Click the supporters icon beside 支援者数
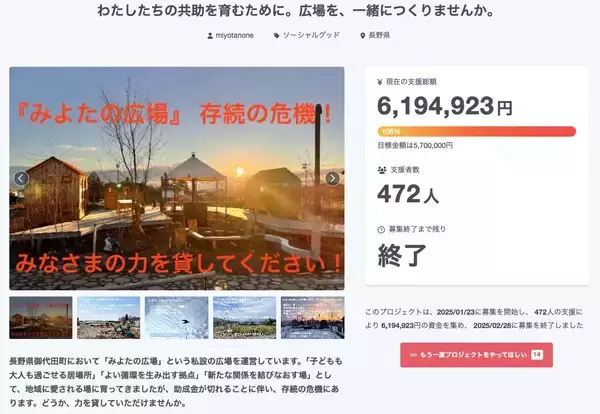The image size is (600, 414). pyautogui.click(x=382, y=171)
